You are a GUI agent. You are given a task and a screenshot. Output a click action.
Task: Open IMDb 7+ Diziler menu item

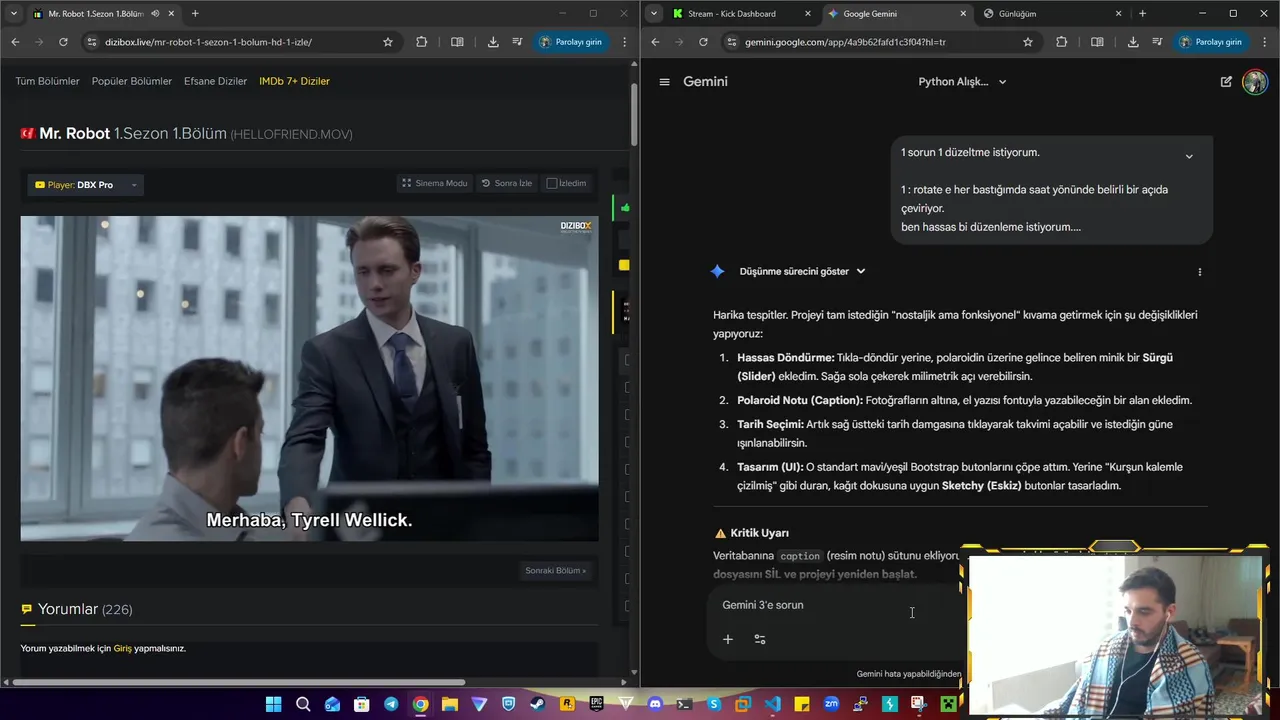[294, 81]
